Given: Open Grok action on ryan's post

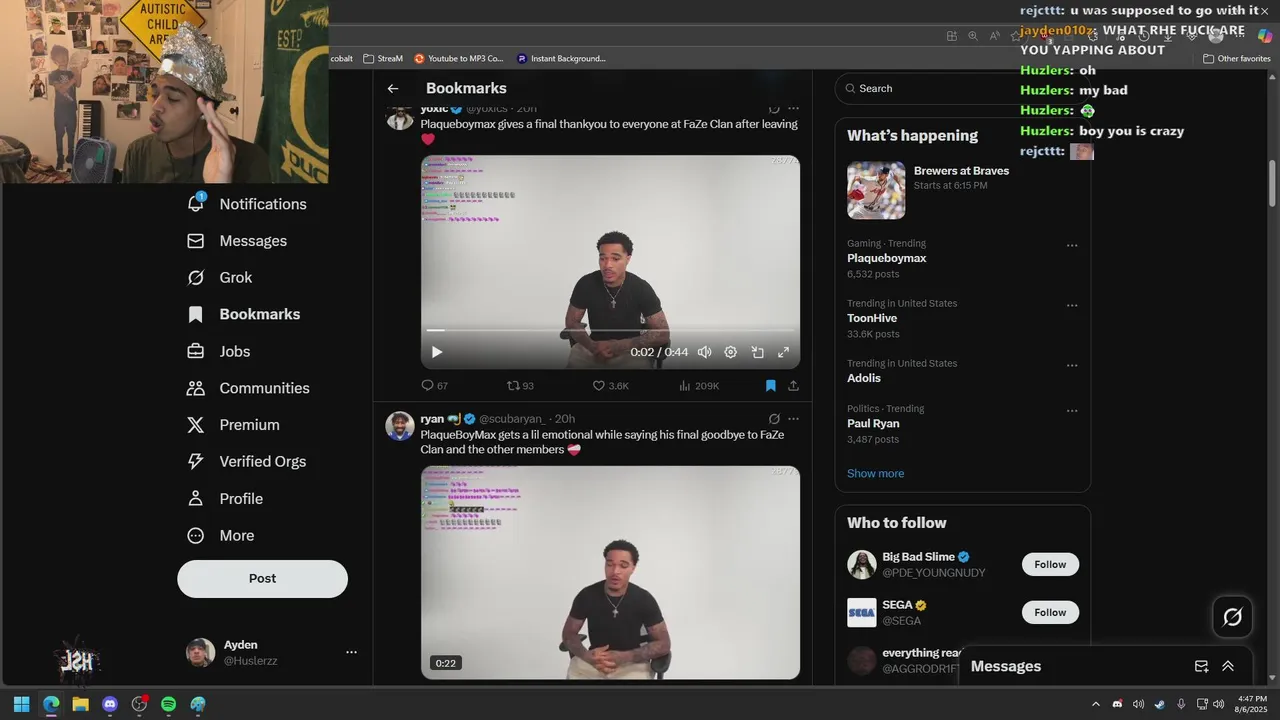Looking at the screenshot, I should 774,419.
